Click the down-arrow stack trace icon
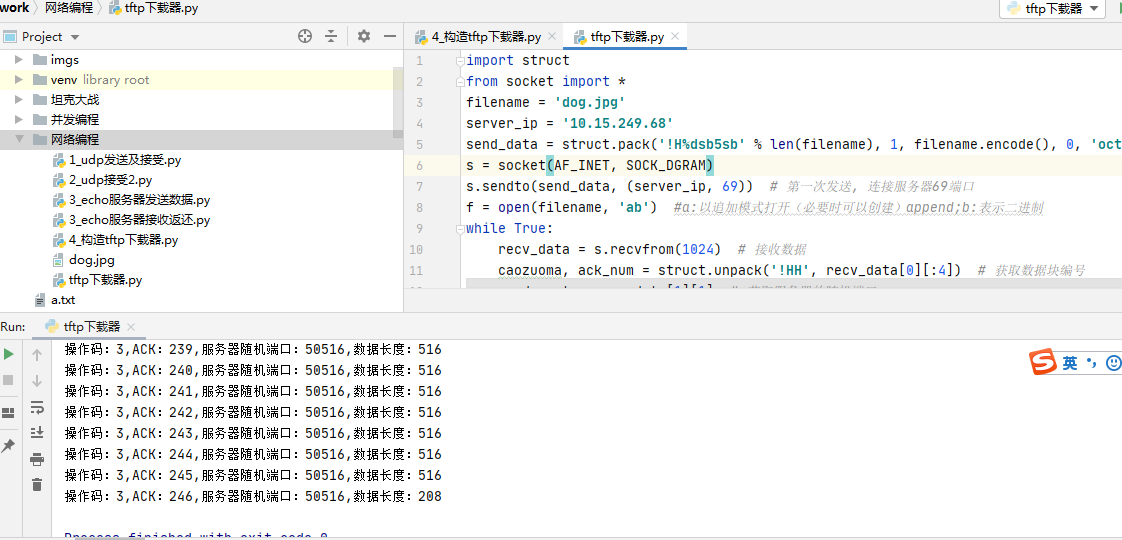 tap(37, 381)
